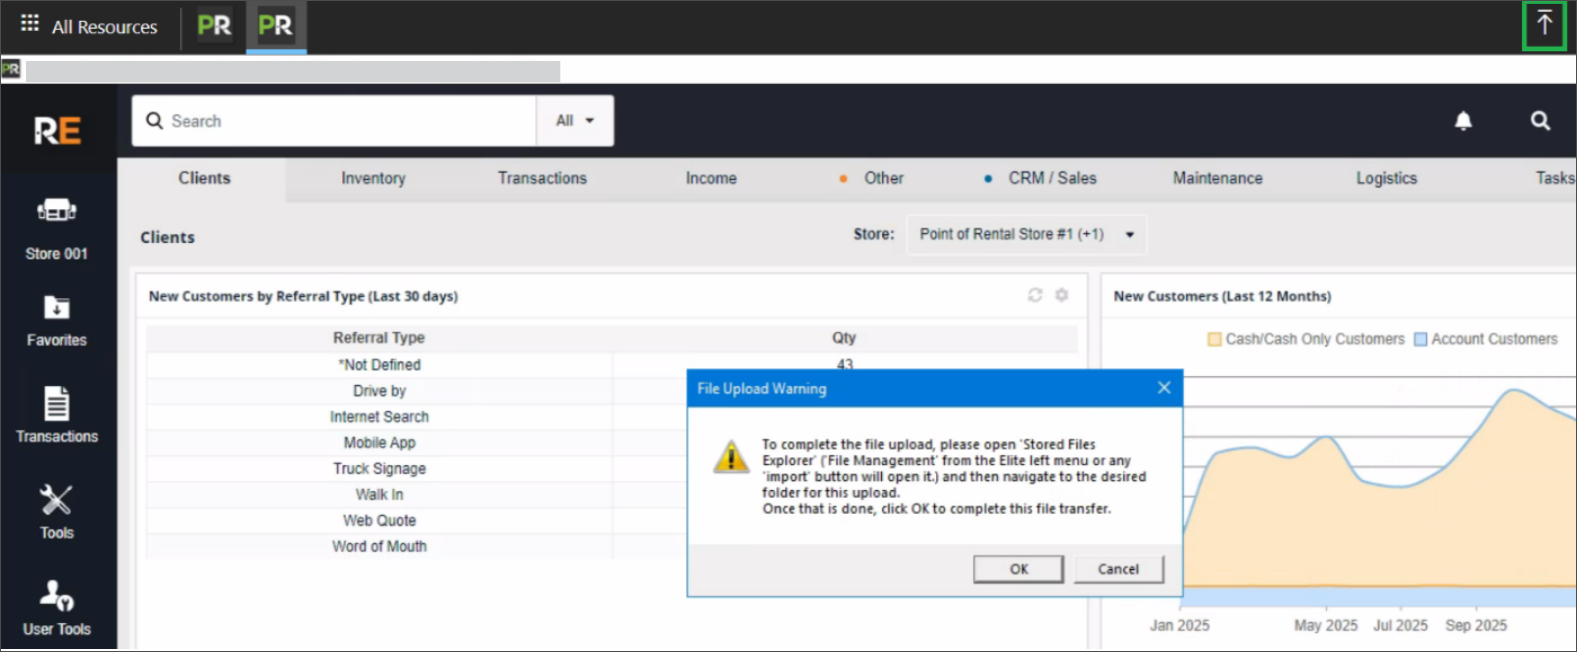
Task: Refresh the New Customers by Referral widget
Action: click(x=1035, y=295)
